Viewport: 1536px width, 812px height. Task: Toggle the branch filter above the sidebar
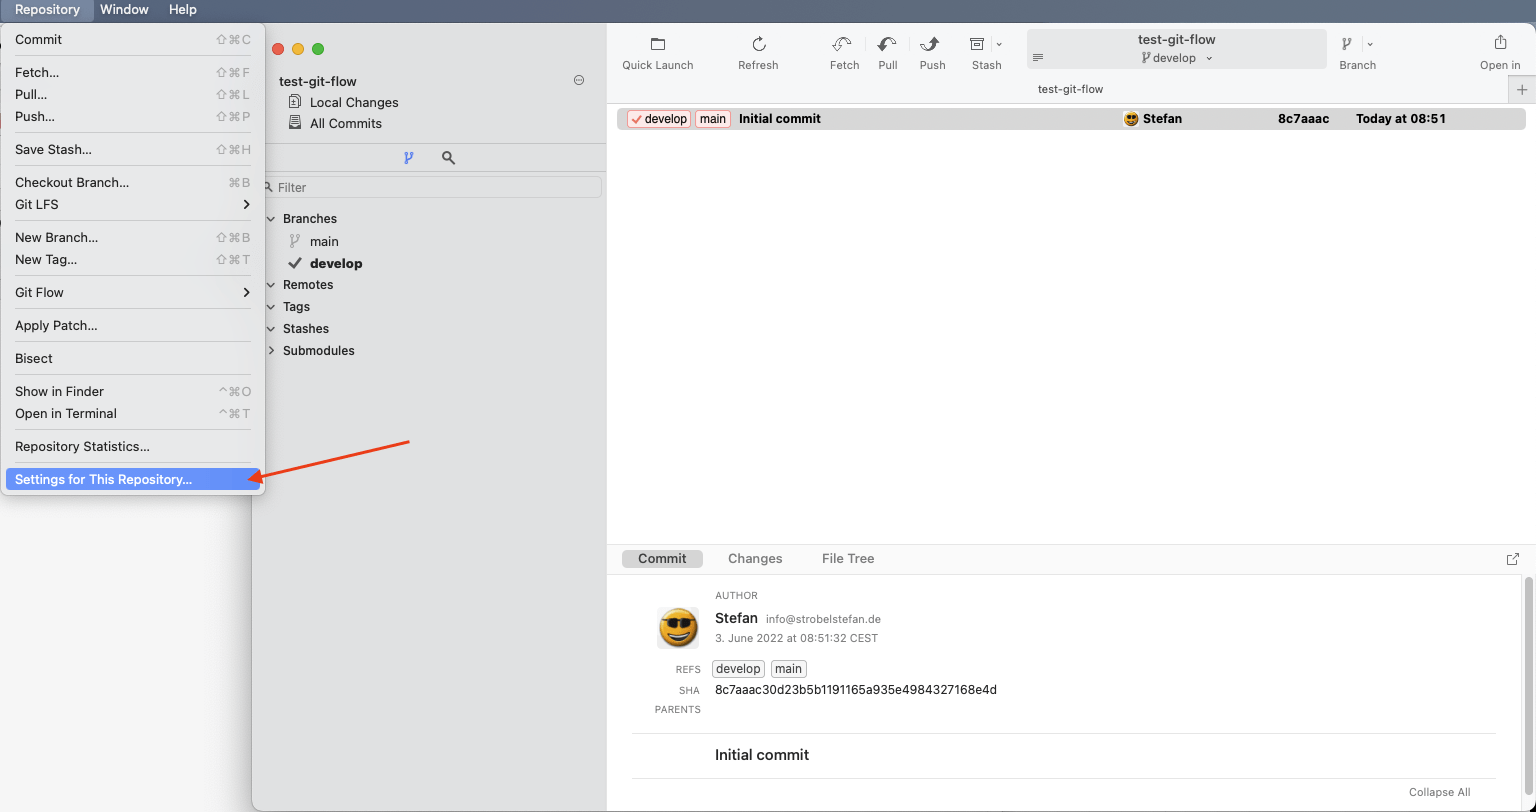pyautogui.click(x=408, y=157)
